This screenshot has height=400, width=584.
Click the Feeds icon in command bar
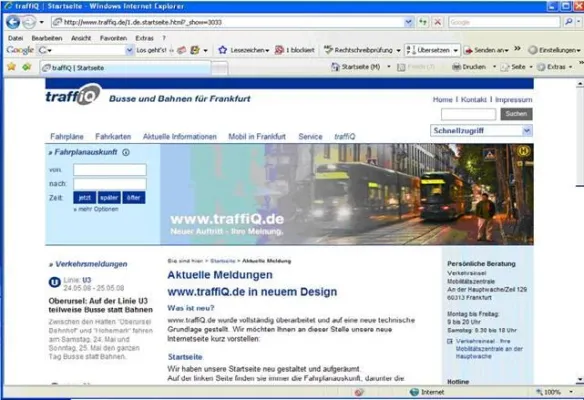click(401, 67)
